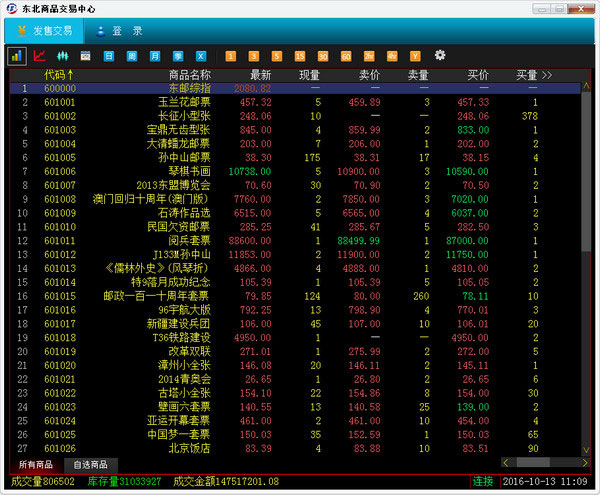Select the 长征小型张 row
The width and height of the screenshot is (600, 495).
pyautogui.click(x=295, y=116)
